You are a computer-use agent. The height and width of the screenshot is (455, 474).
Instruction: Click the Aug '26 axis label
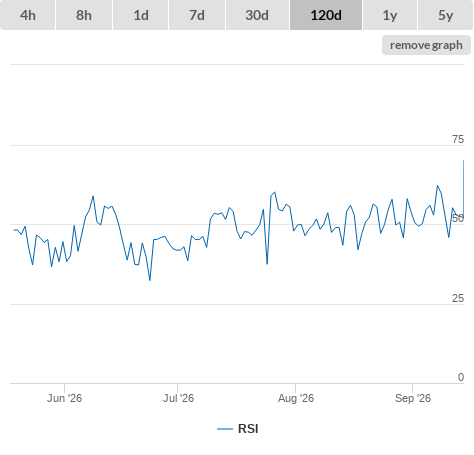click(296, 398)
